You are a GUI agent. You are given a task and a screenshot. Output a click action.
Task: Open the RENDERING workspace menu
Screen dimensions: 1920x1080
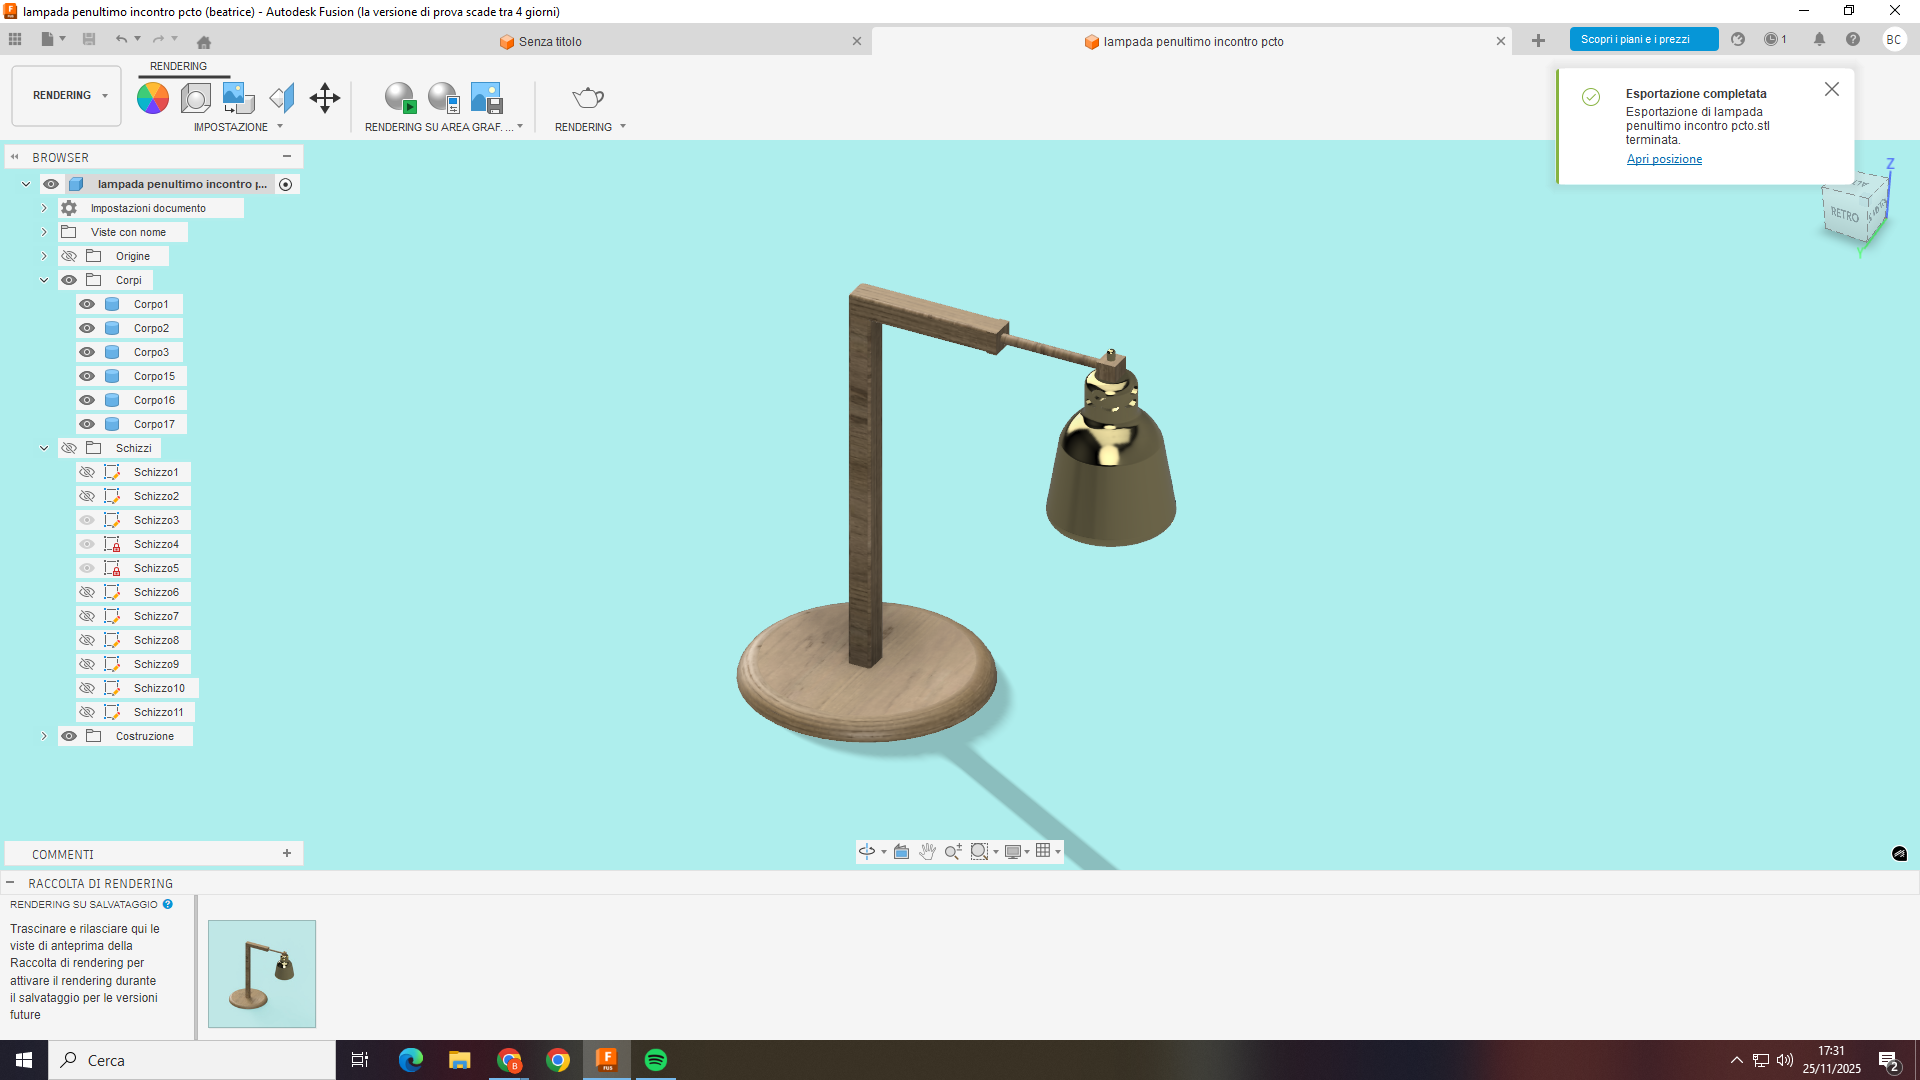(x=64, y=95)
